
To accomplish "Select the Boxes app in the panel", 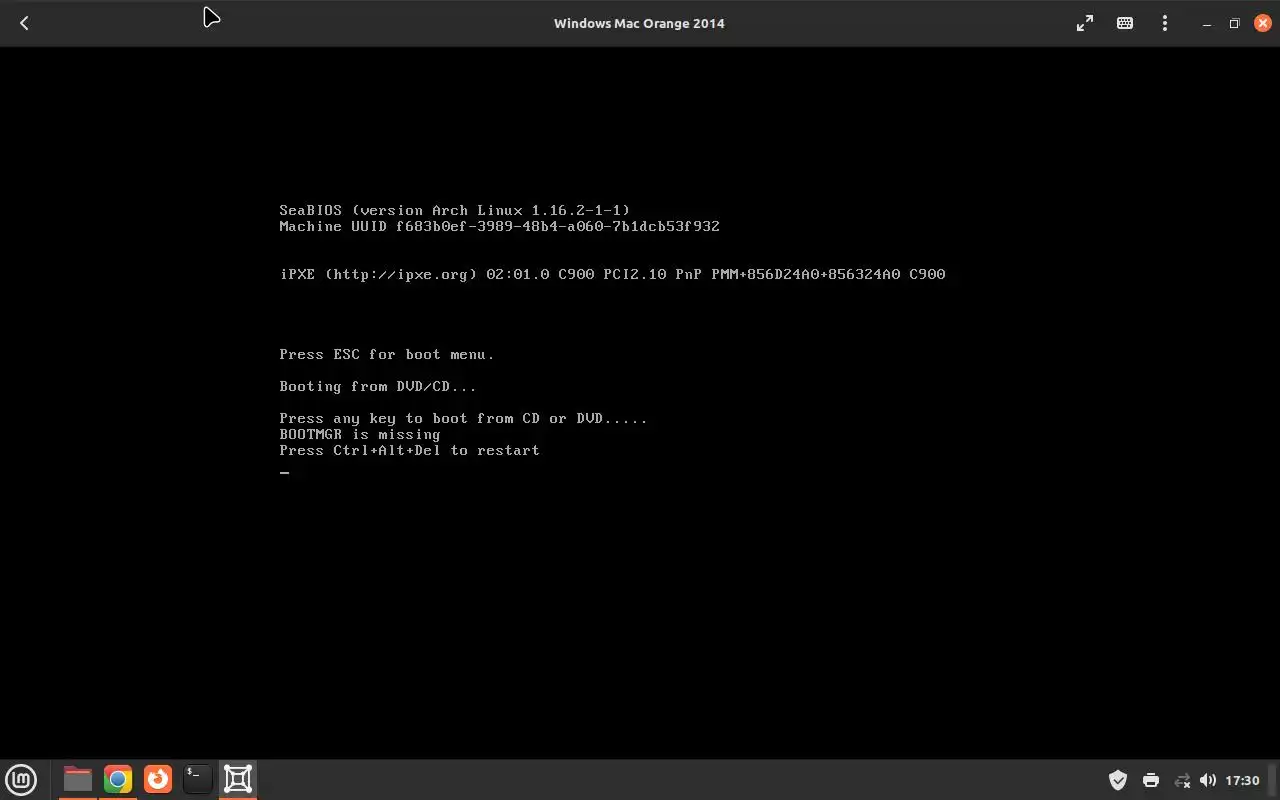I will 238,779.
